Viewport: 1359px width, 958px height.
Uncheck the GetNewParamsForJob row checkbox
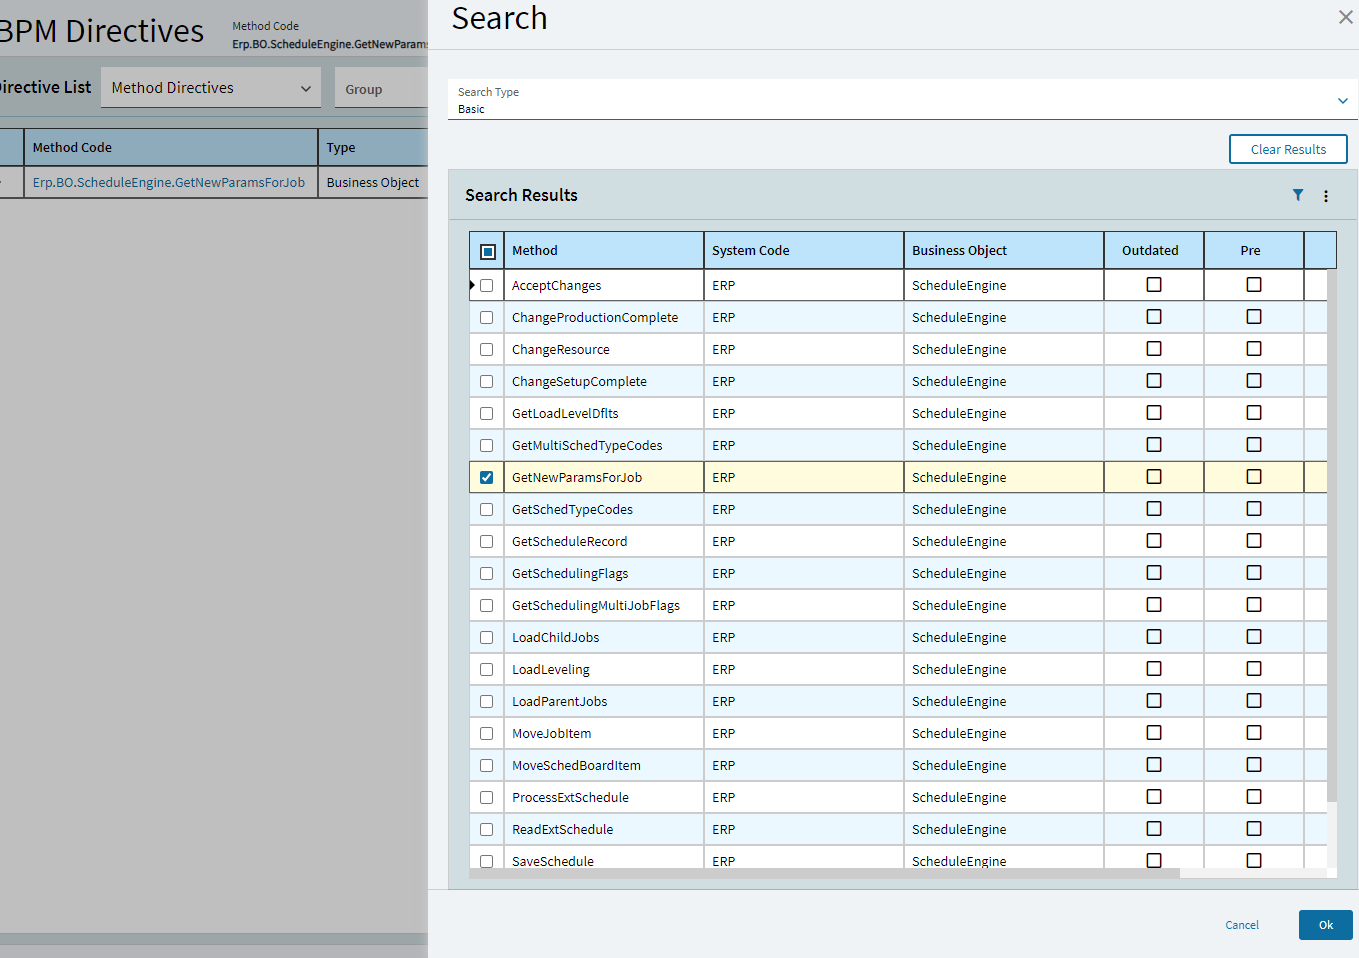[487, 477]
